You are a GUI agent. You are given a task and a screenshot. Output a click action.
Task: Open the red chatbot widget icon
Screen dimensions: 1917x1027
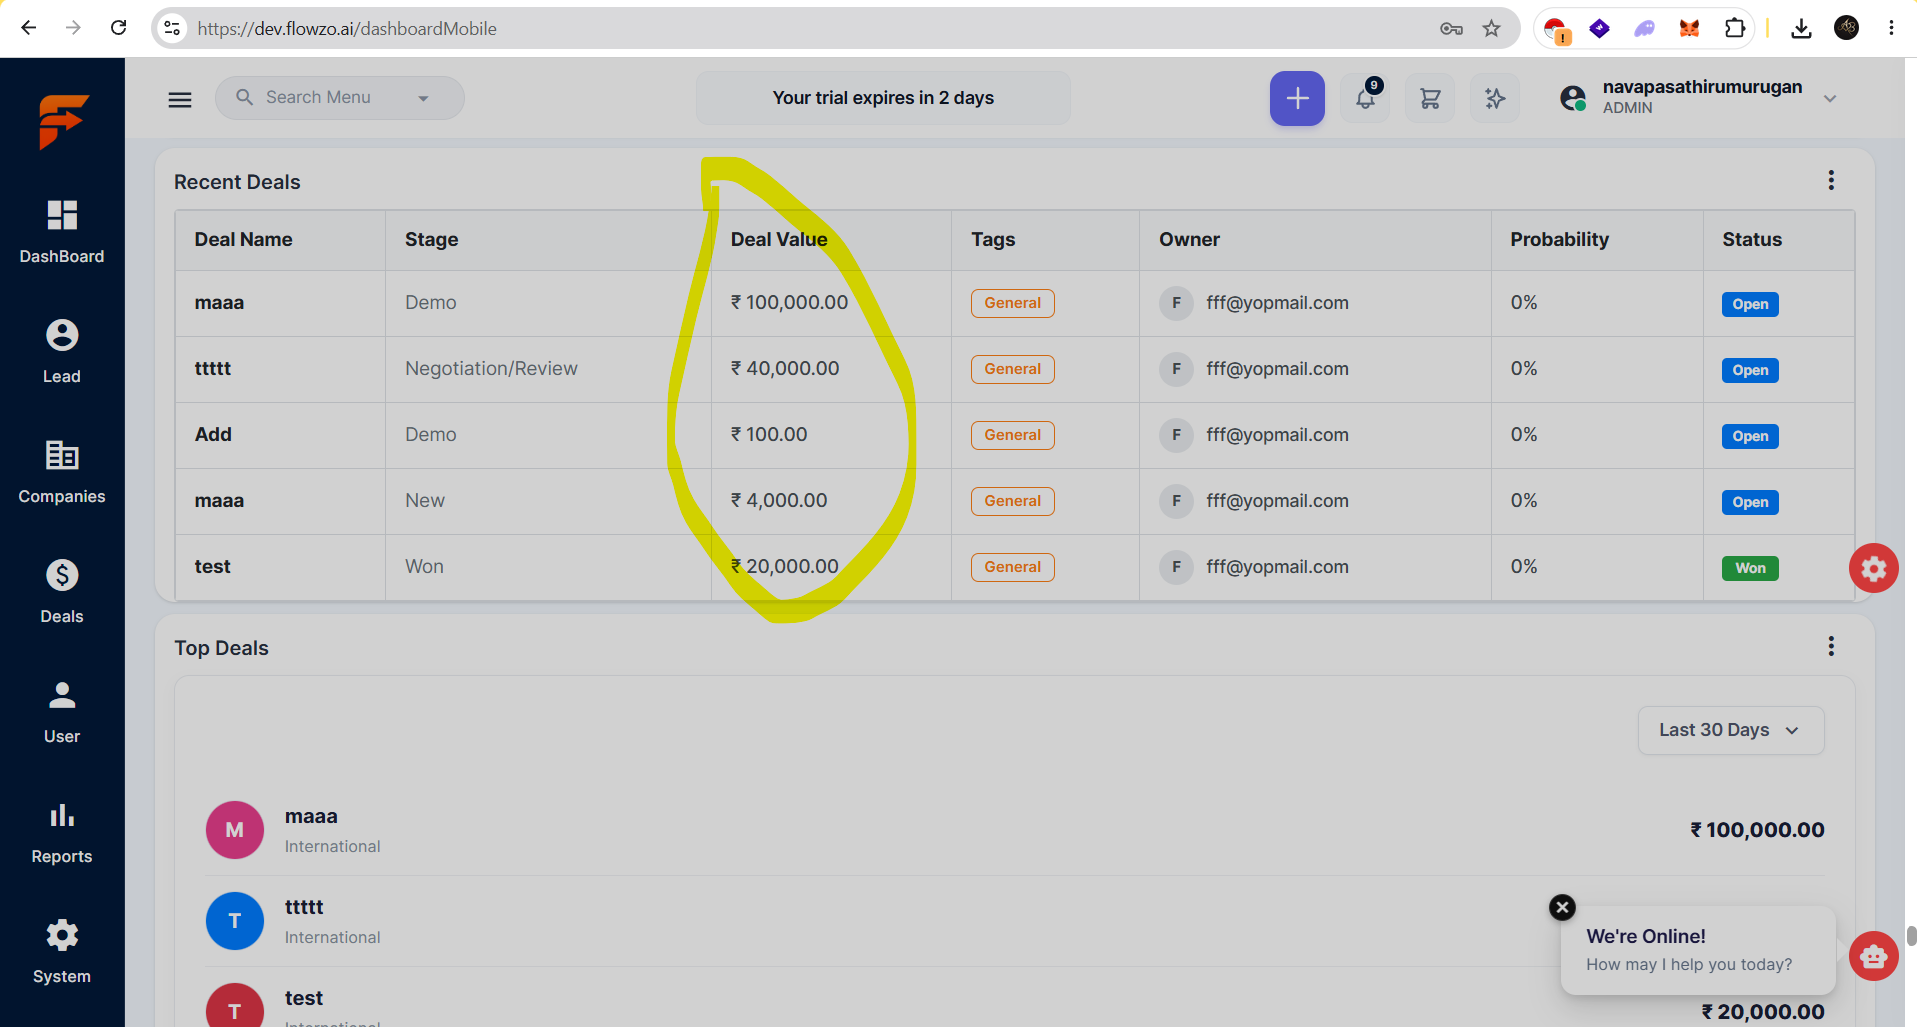tap(1873, 956)
